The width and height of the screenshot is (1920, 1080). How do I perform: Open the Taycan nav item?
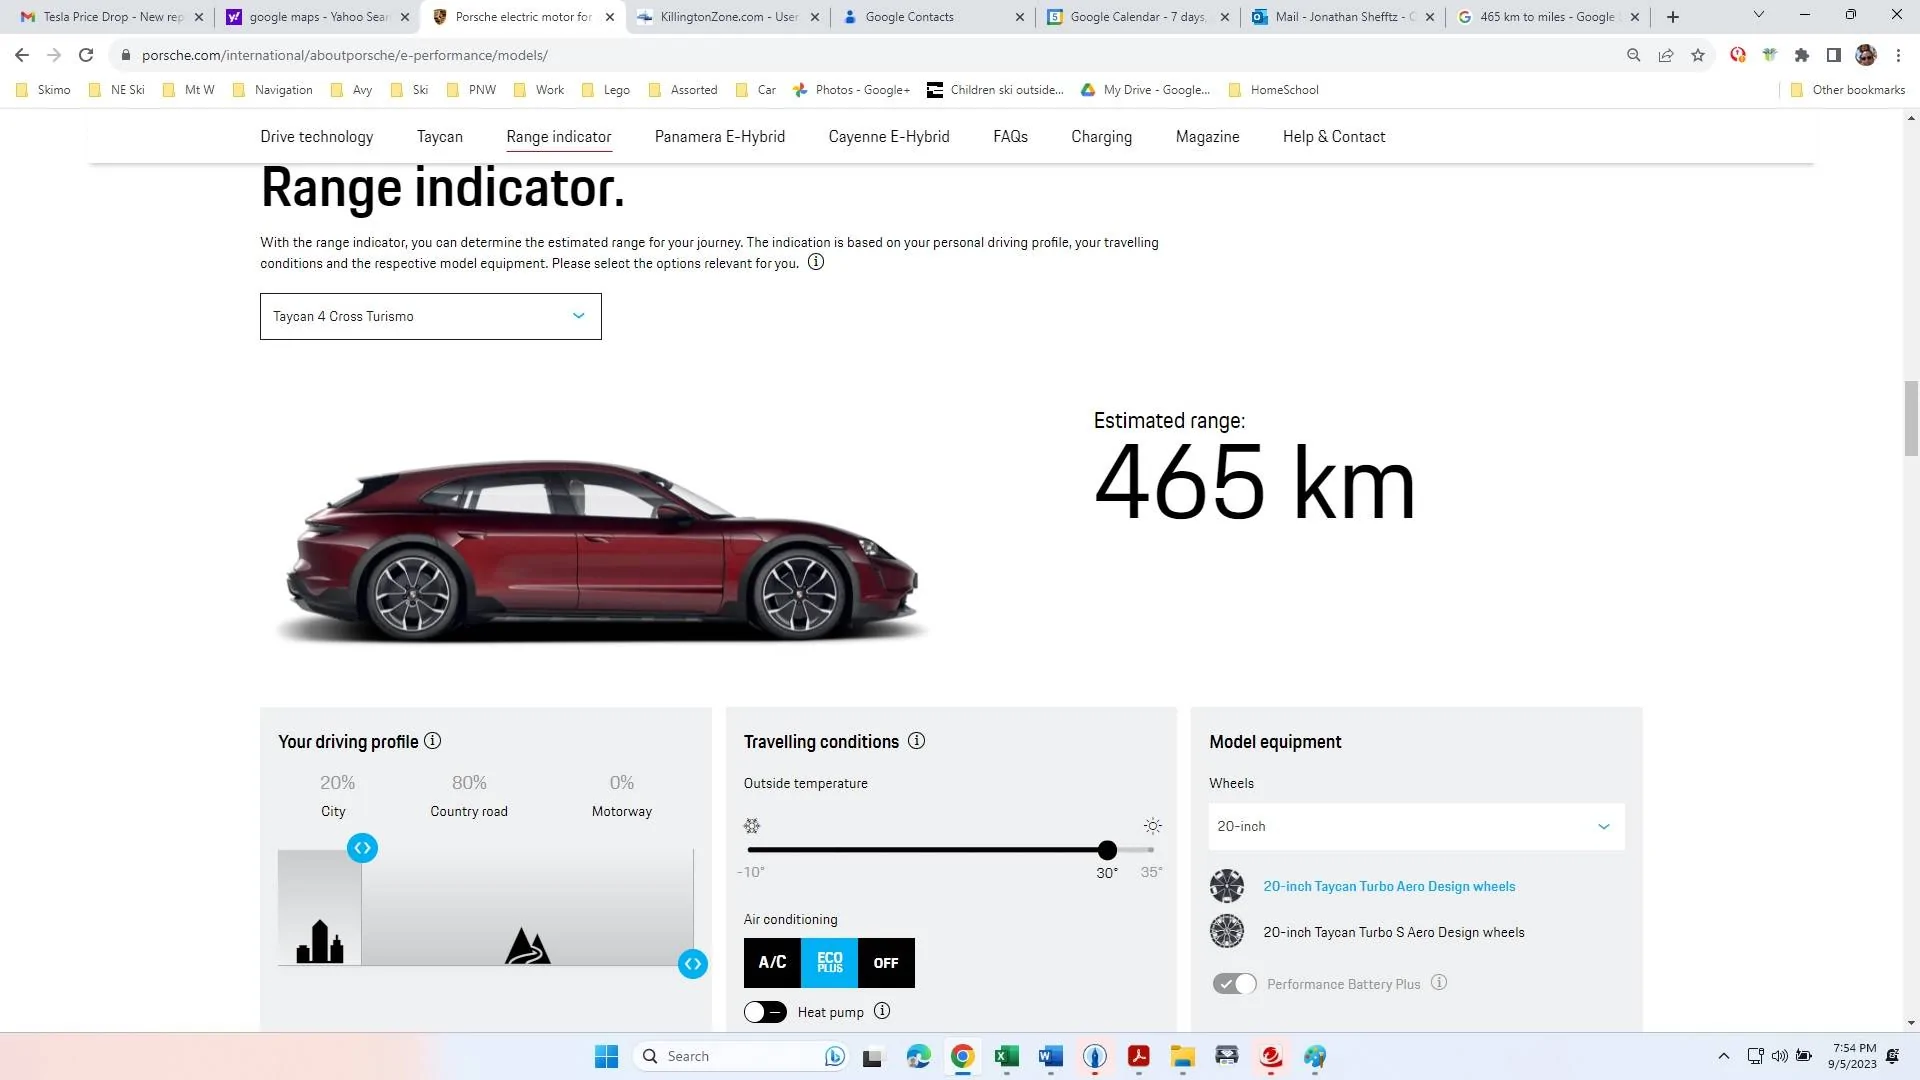tap(440, 137)
